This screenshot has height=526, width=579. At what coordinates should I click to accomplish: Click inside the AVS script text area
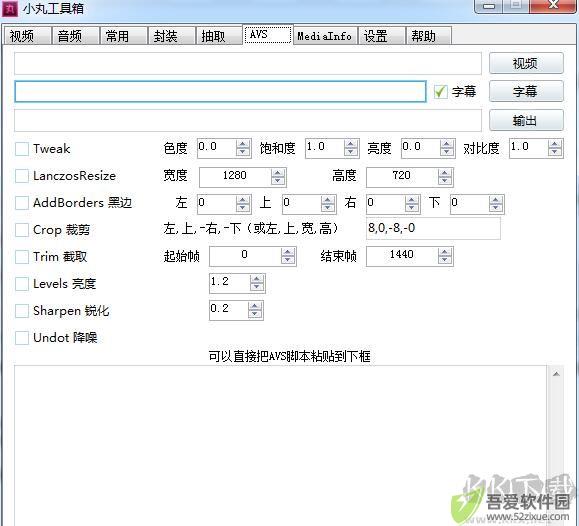[281, 445]
